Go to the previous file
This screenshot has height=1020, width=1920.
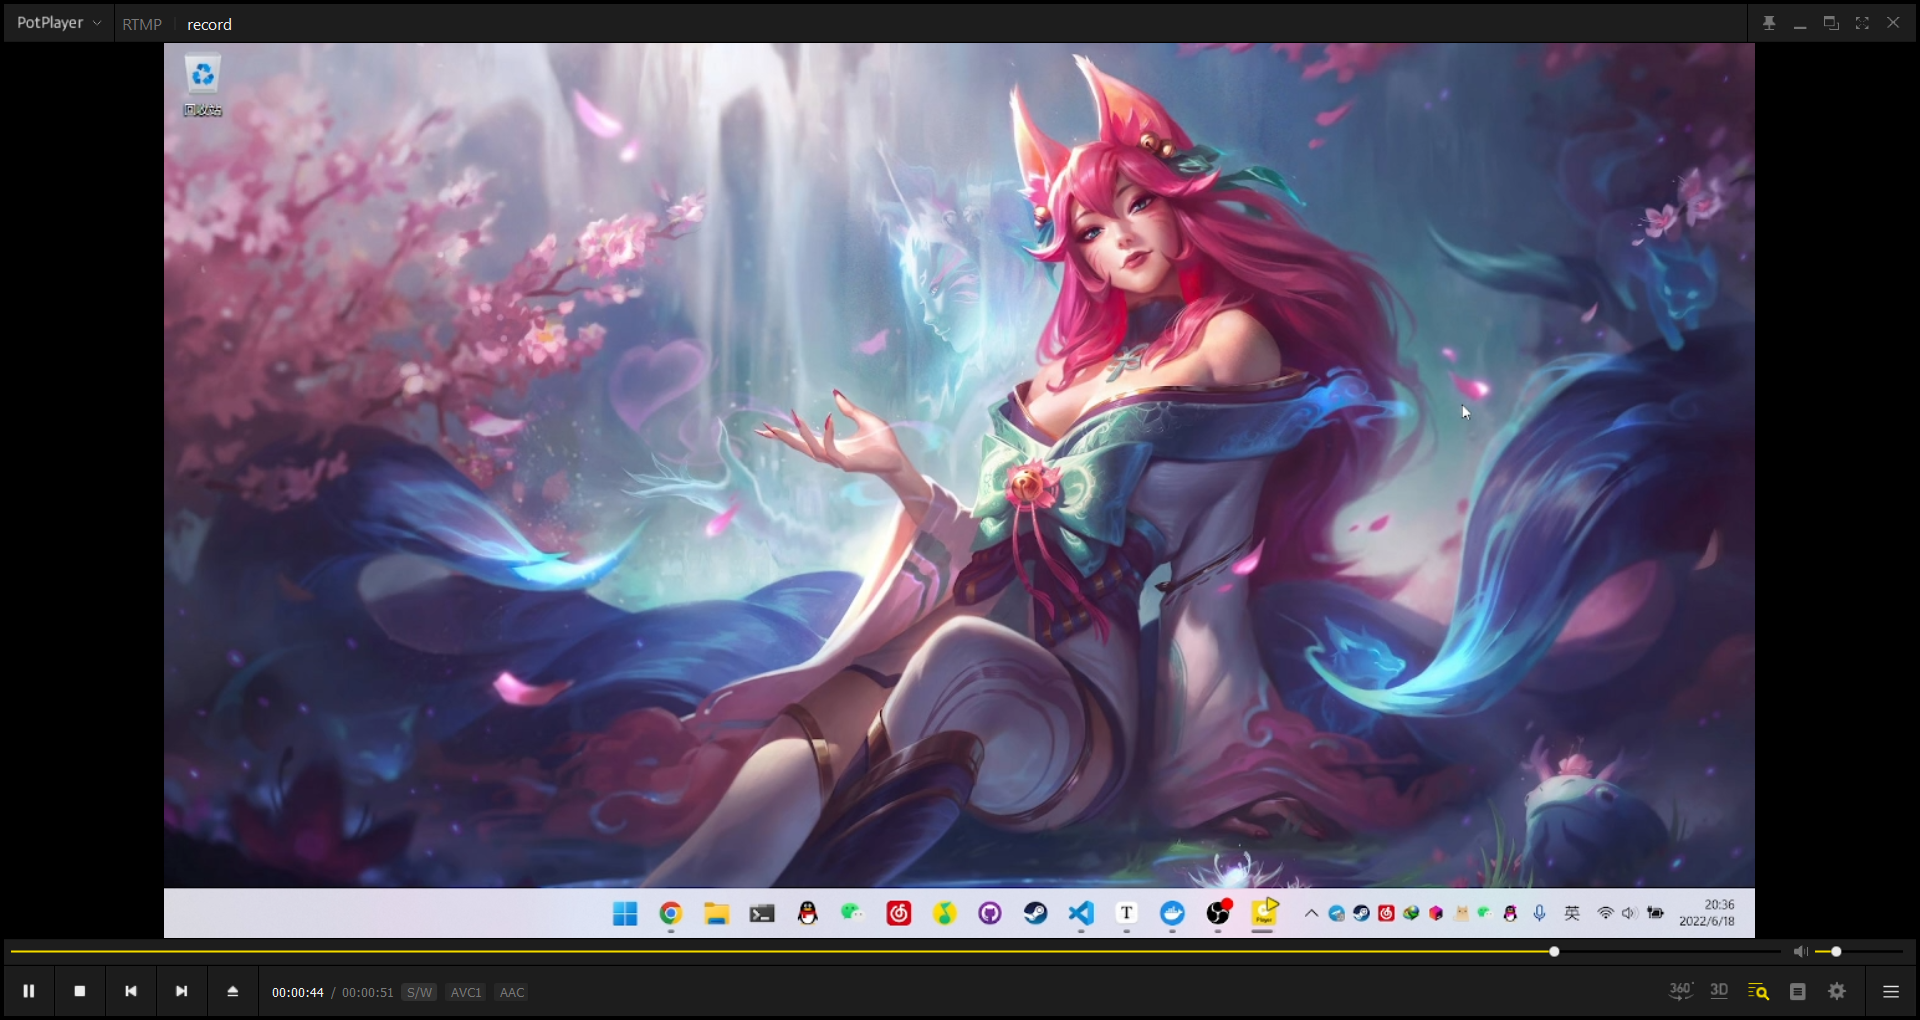point(131,991)
